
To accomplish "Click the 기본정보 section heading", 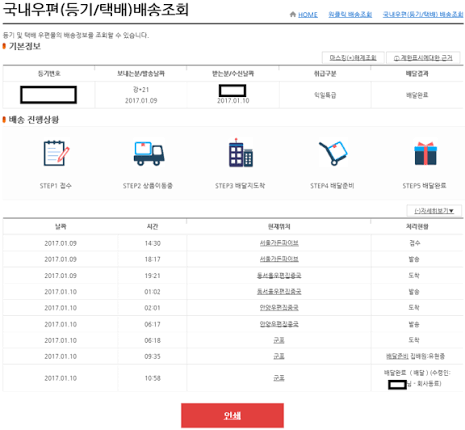I will (x=25, y=46).
